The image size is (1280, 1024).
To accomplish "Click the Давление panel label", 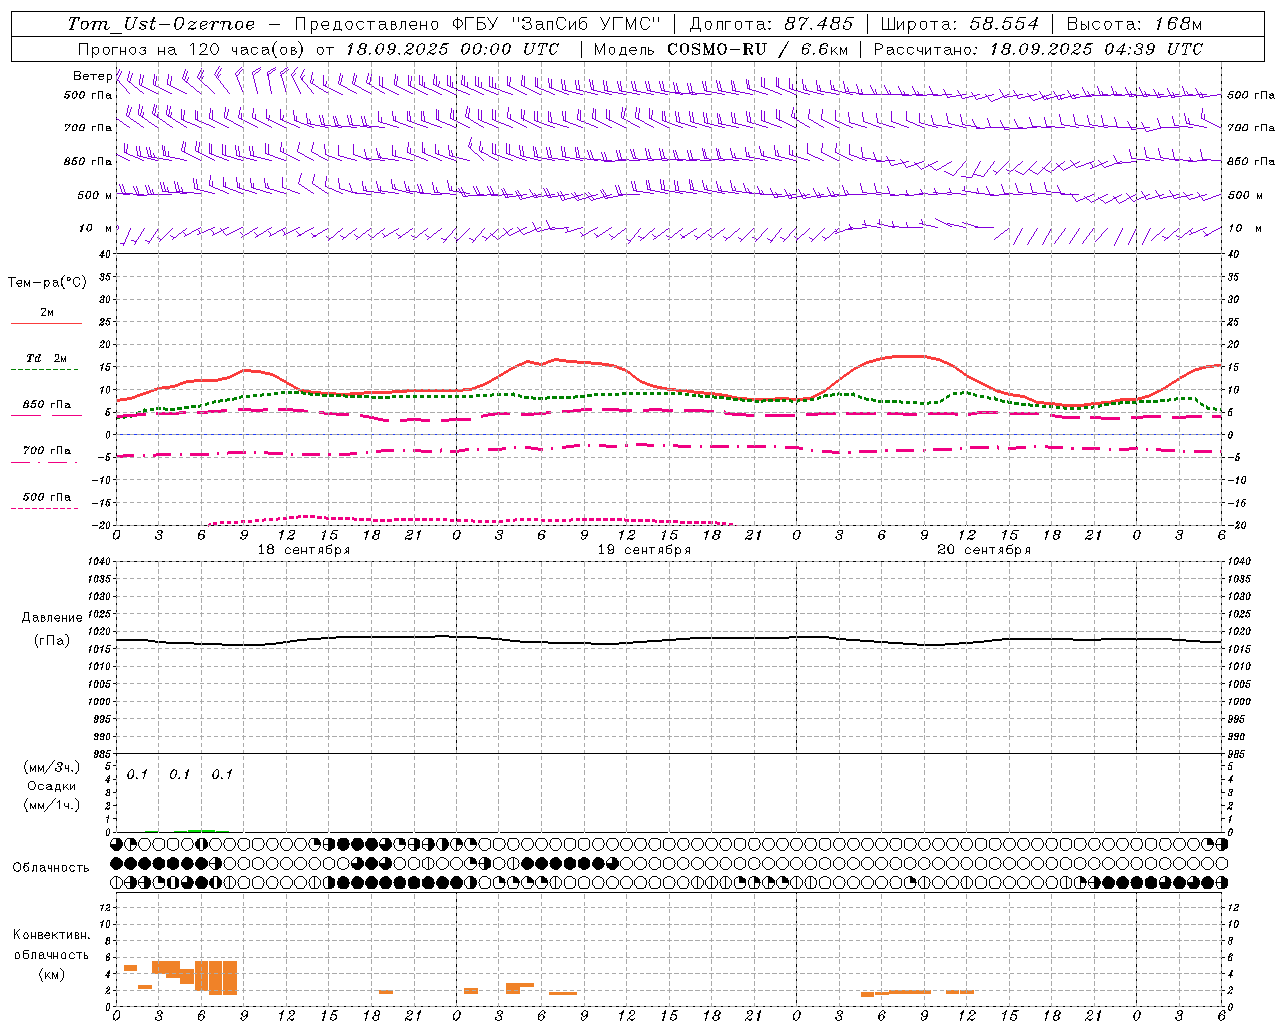I will 52,618.
